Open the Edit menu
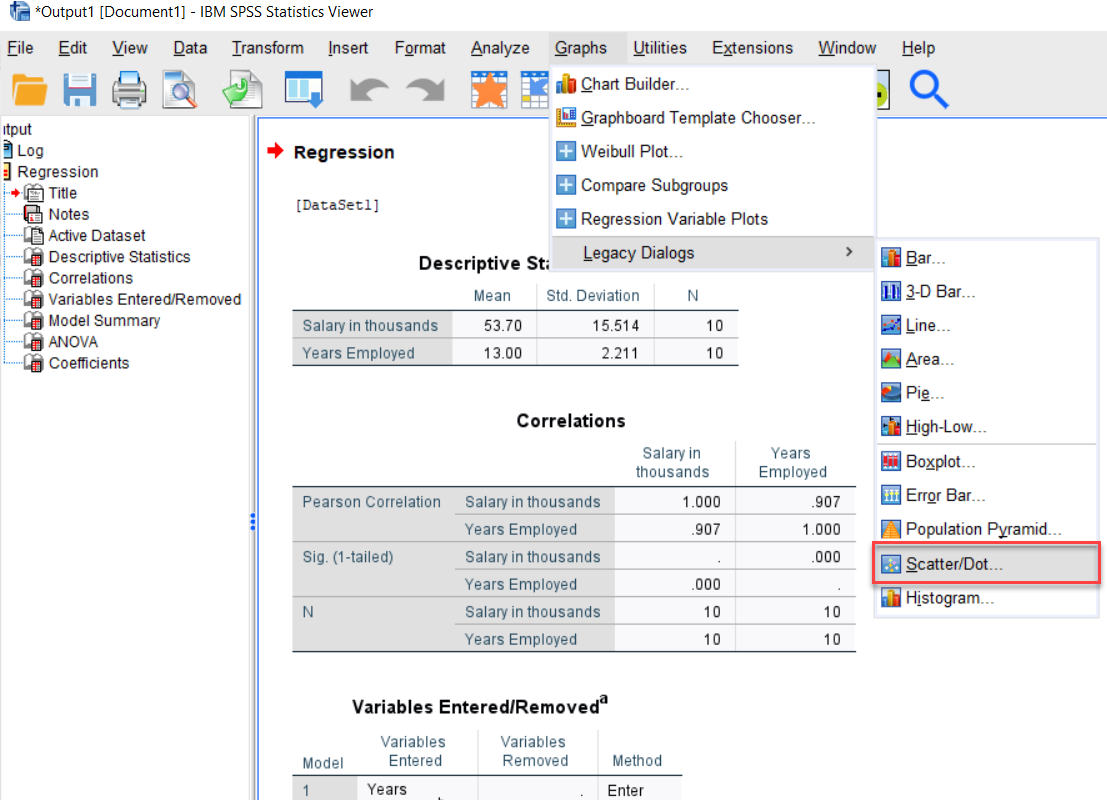 (x=72, y=48)
